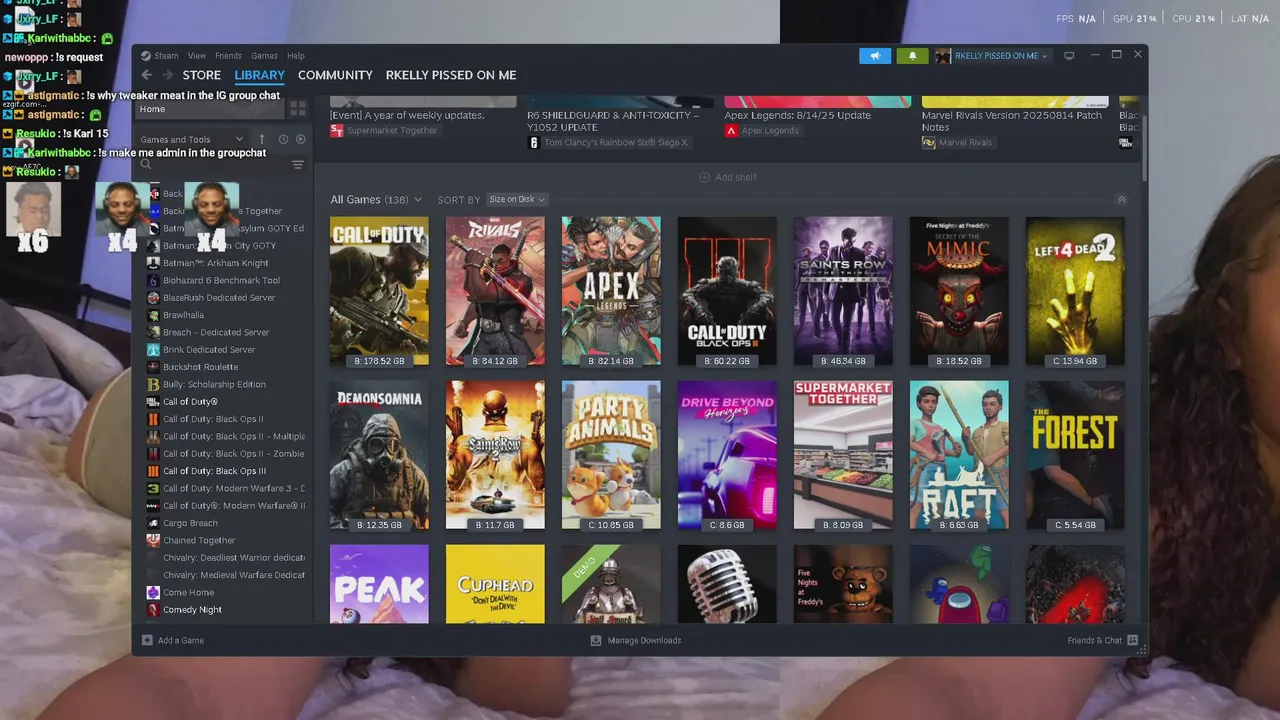Select Chained Together in game list

click(x=199, y=540)
